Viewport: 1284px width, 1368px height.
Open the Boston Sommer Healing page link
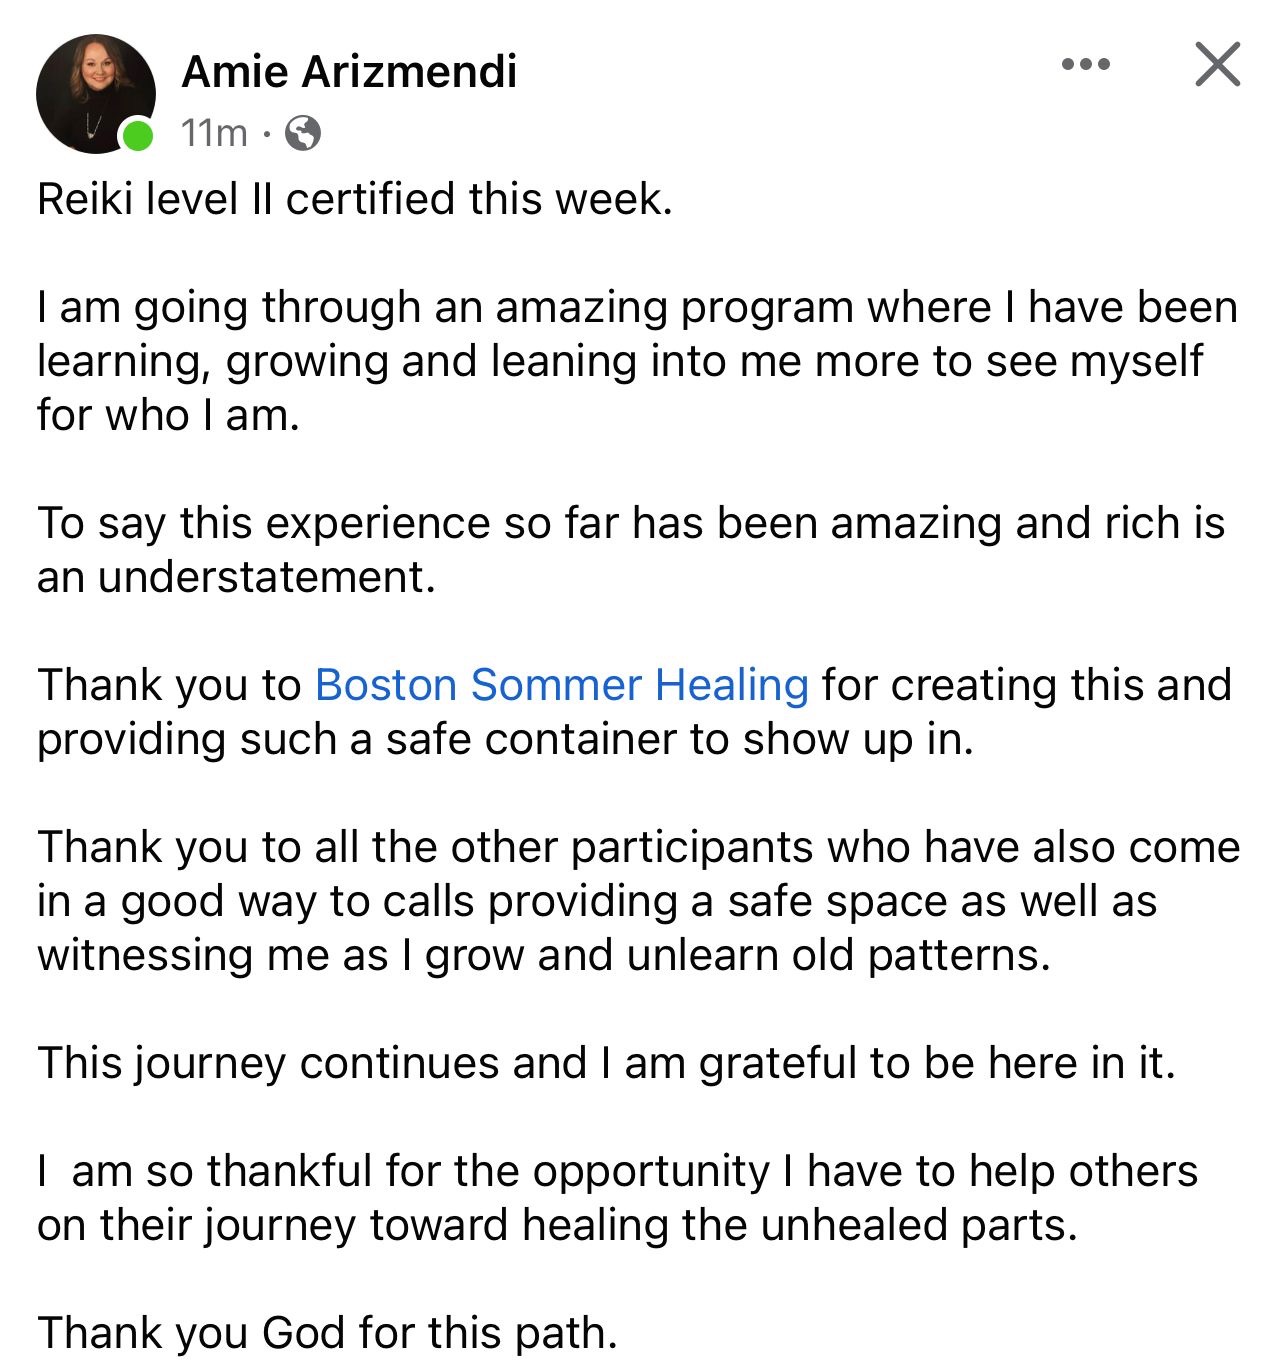561,686
